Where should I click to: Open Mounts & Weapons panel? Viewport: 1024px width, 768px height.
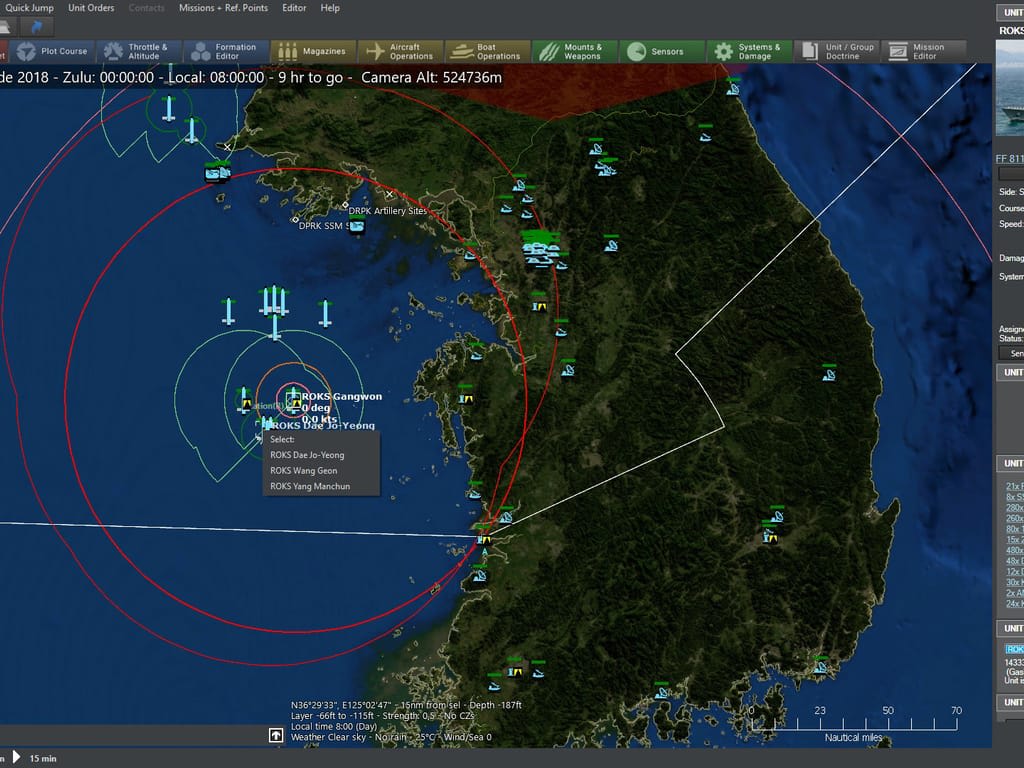pos(574,52)
